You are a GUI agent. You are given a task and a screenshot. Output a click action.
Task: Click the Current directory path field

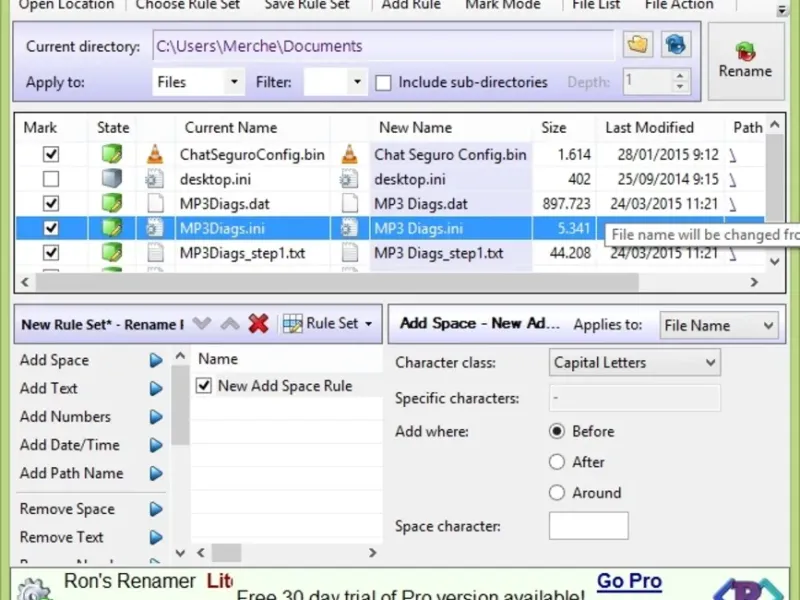click(383, 46)
